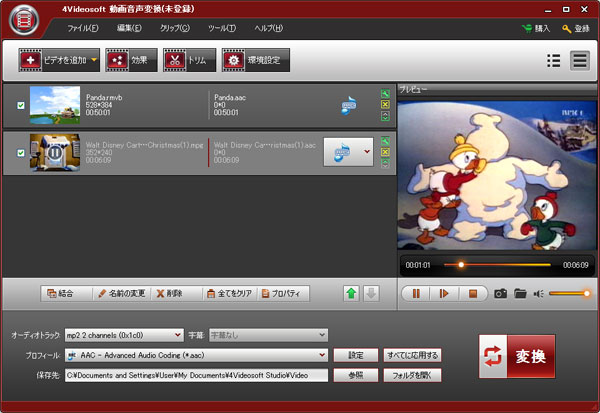Switch to detailed list view icon
The width and height of the screenshot is (600, 413).
coord(580,60)
